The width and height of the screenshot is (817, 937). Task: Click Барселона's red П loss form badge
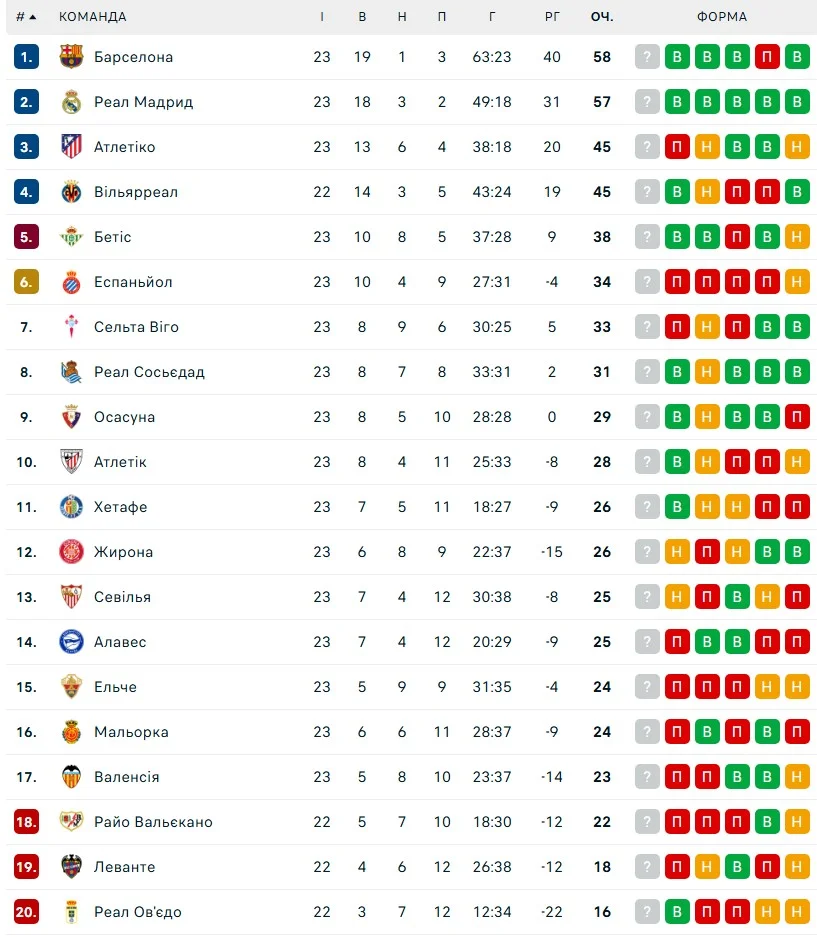[x=767, y=57]
